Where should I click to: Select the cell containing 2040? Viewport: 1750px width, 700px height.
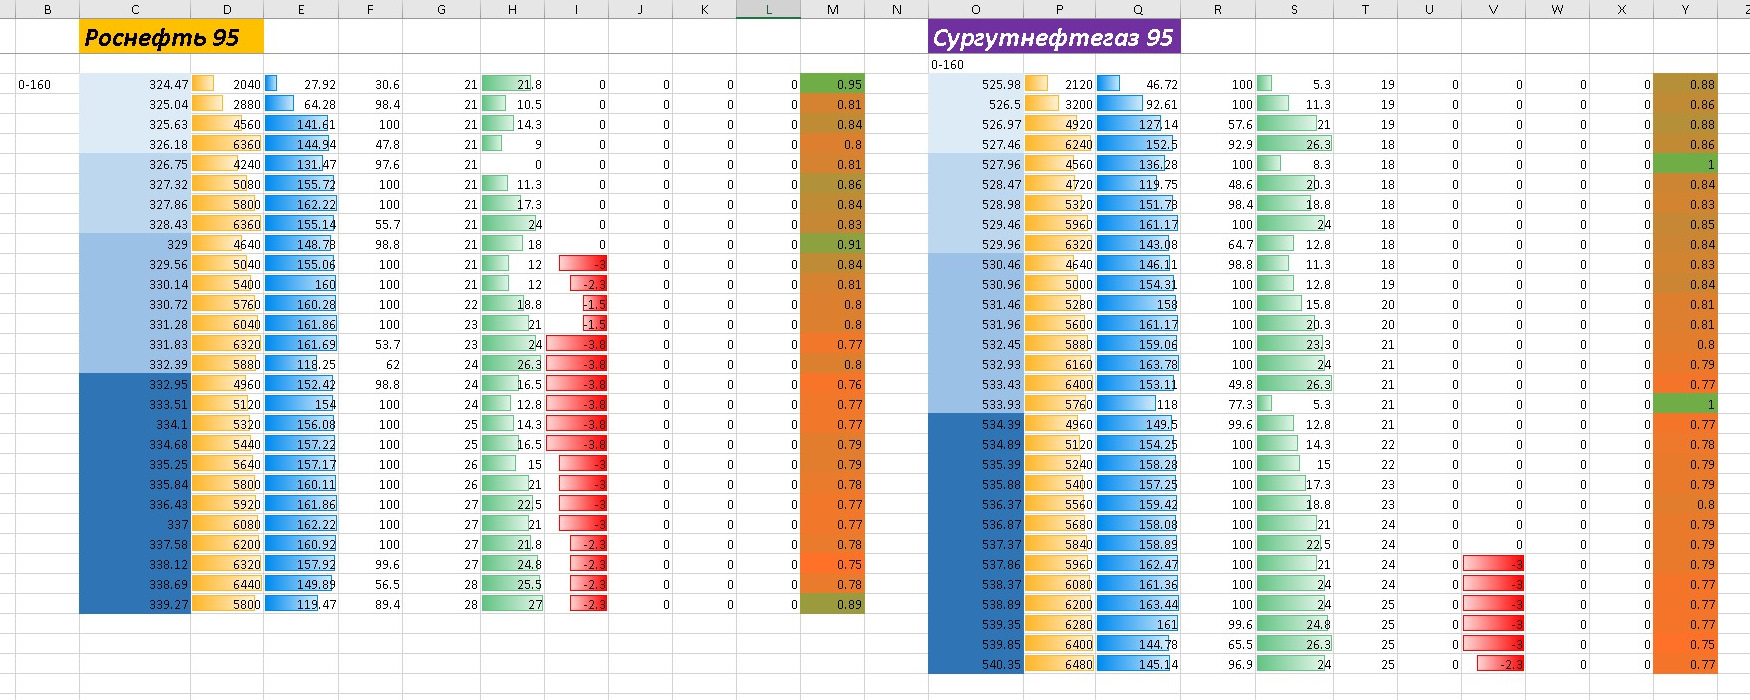click(227, 84)
